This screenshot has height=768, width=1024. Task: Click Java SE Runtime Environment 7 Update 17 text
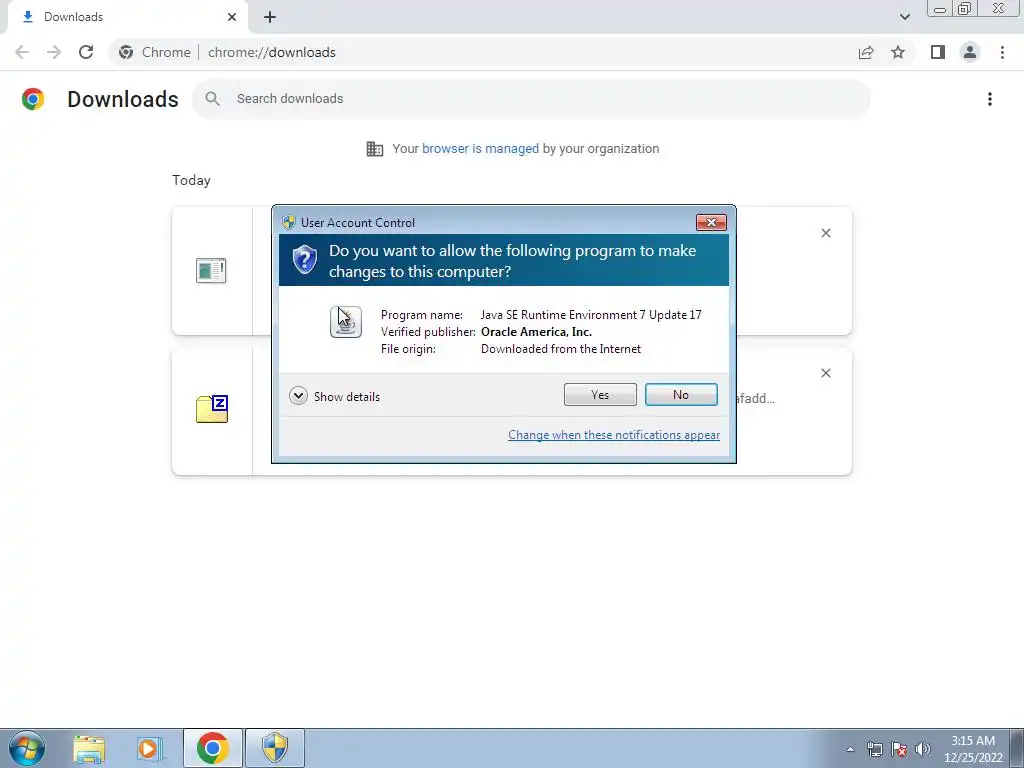point(591,315)
